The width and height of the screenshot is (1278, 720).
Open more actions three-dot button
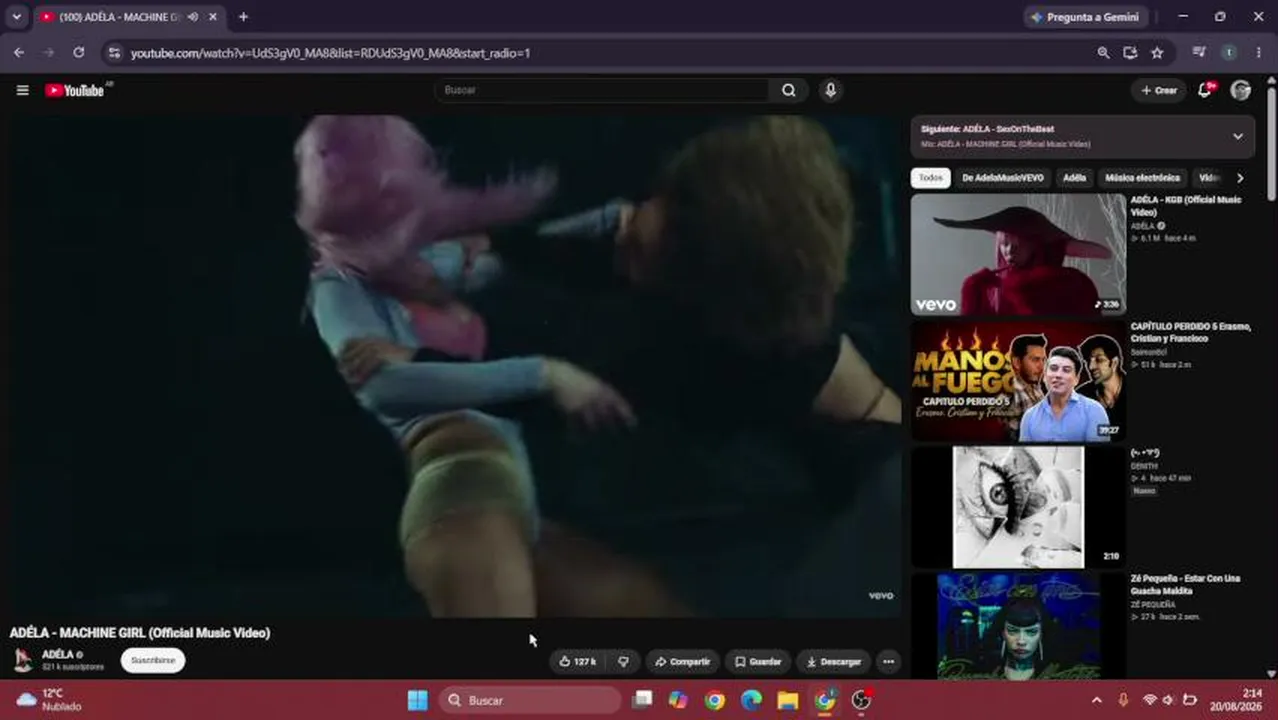pyautogui.click(x=888, y=661)
